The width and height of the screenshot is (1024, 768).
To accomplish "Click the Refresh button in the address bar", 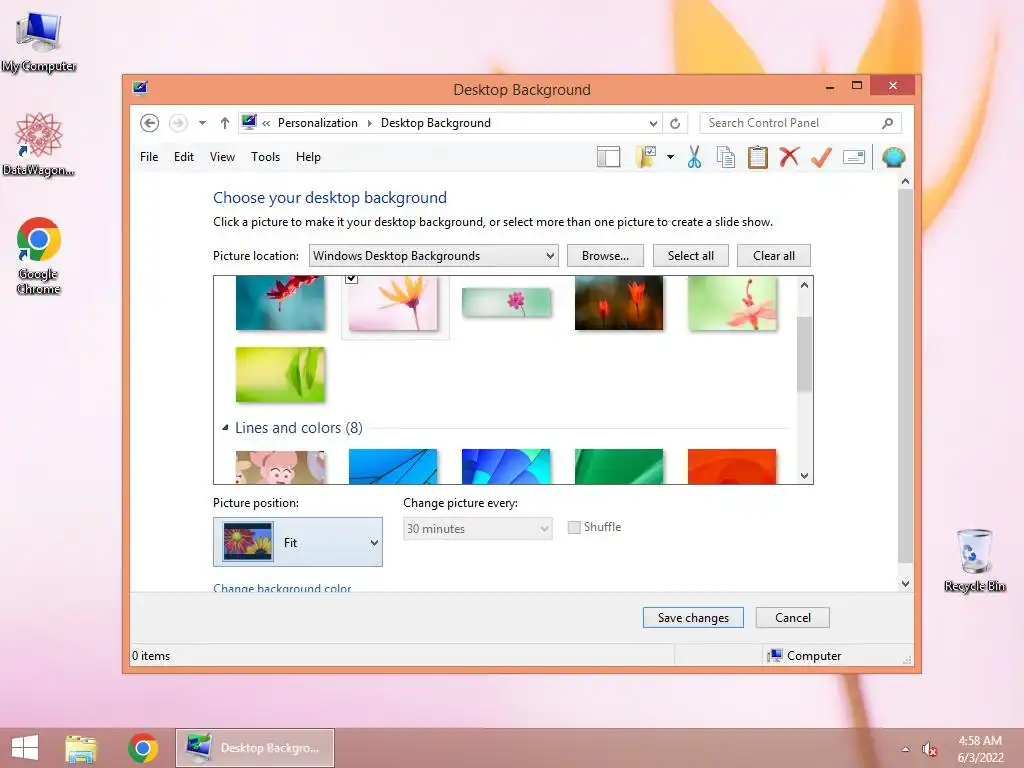I will coord(675,123).
